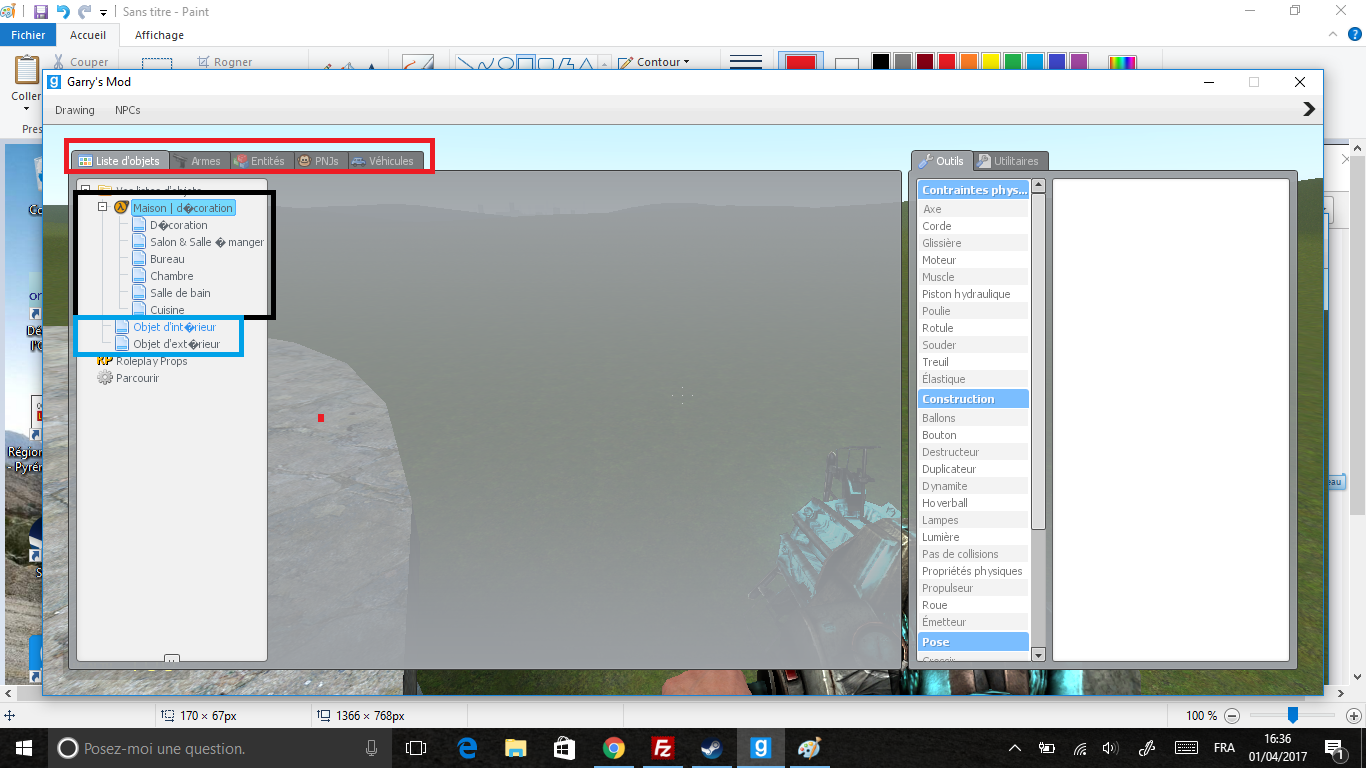This screenshot has height=768, width=1366.
Task: Collapse the Maison | décoration tree node
Action: tap(103, 207)
